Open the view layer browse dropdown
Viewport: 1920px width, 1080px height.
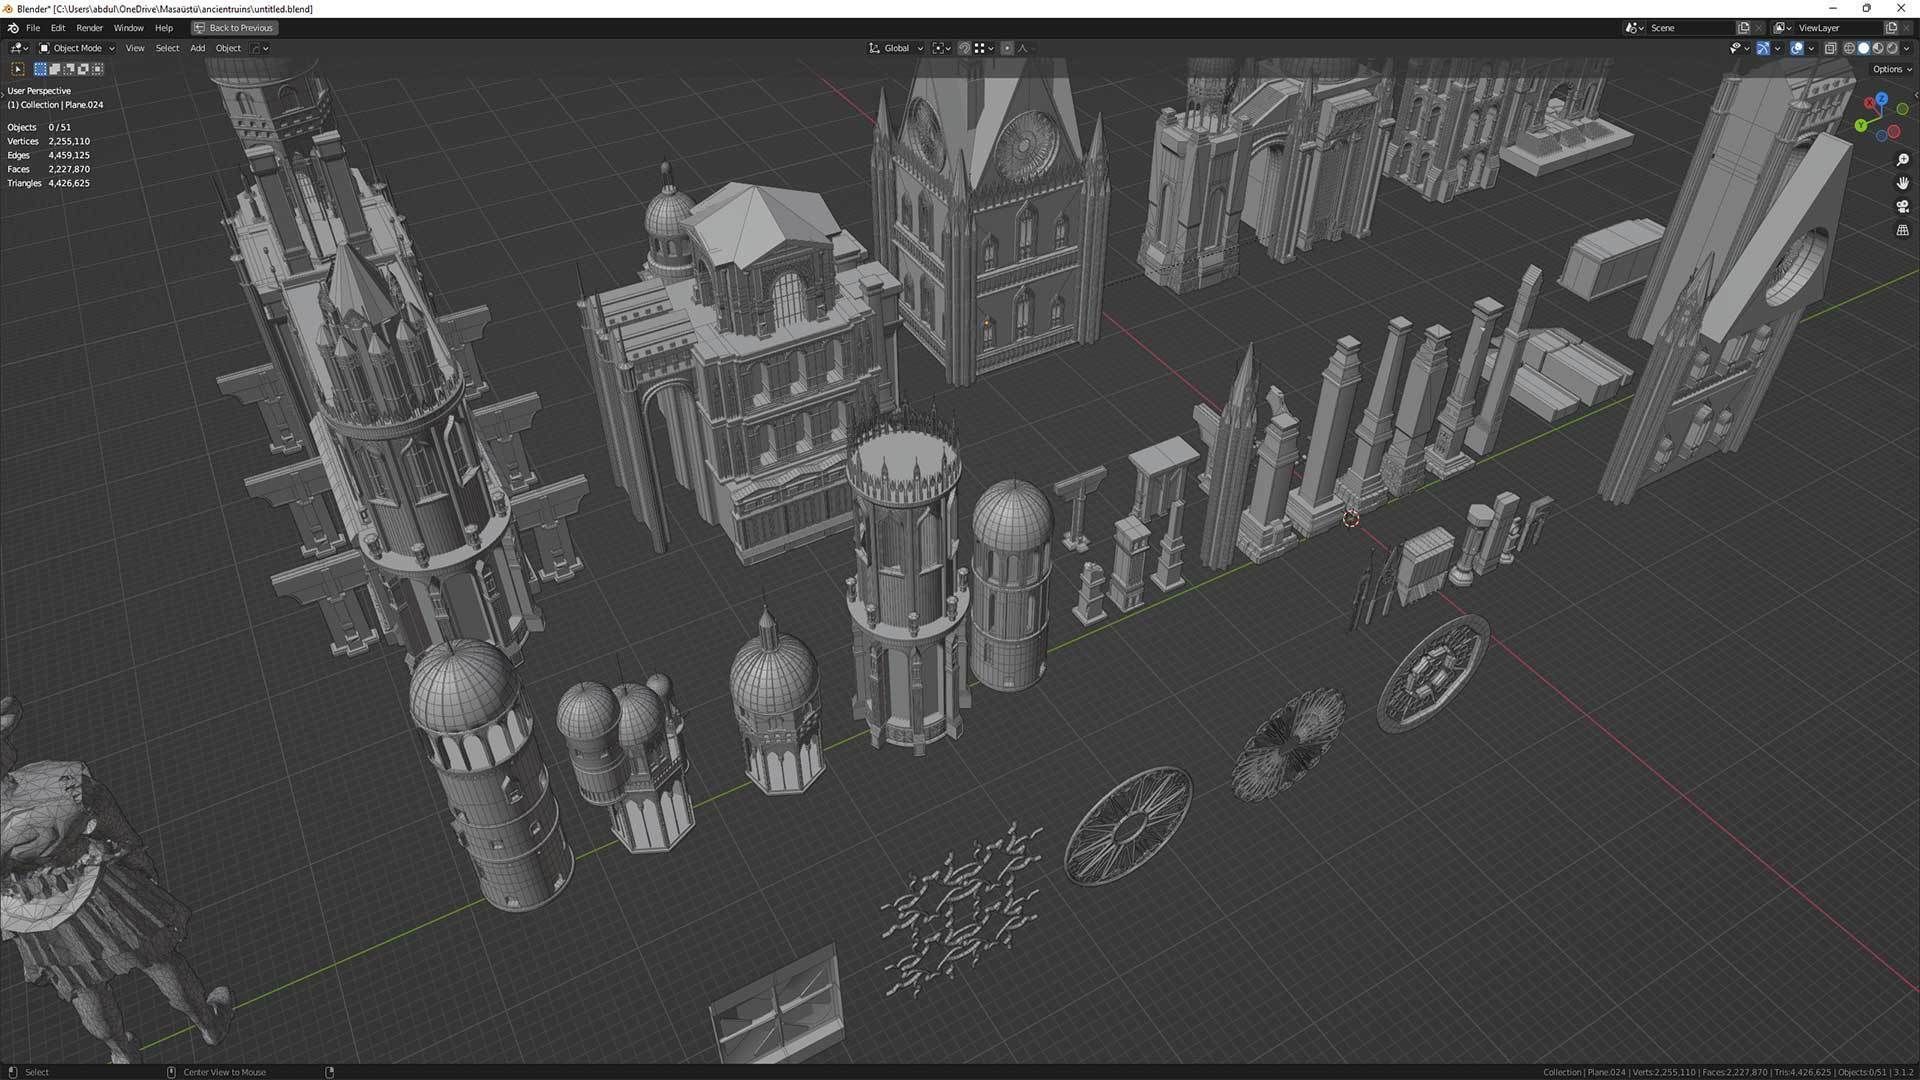pos(1782,28)
